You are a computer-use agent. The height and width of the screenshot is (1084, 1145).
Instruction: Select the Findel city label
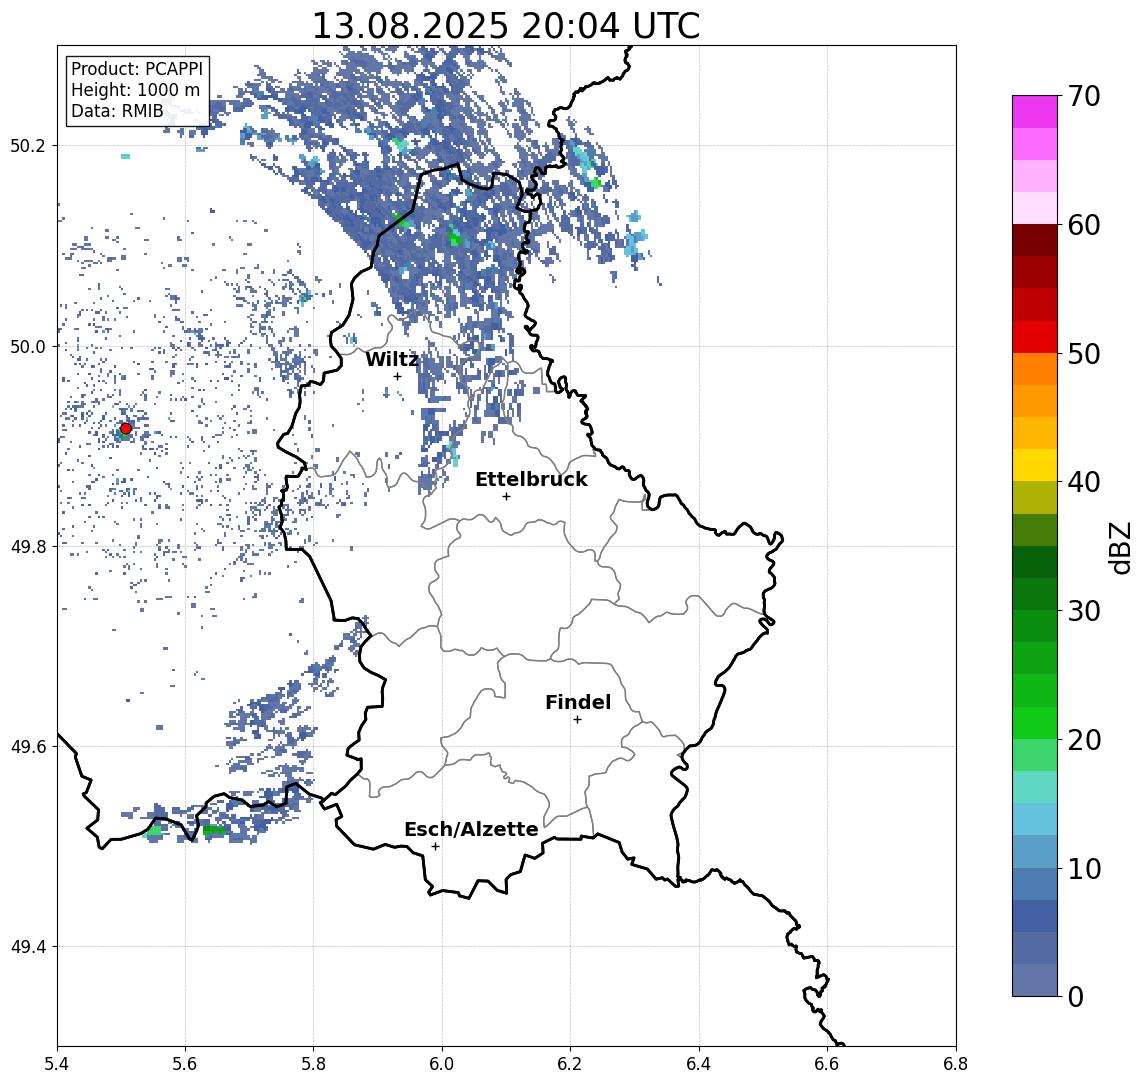click(x=578, y=702)
